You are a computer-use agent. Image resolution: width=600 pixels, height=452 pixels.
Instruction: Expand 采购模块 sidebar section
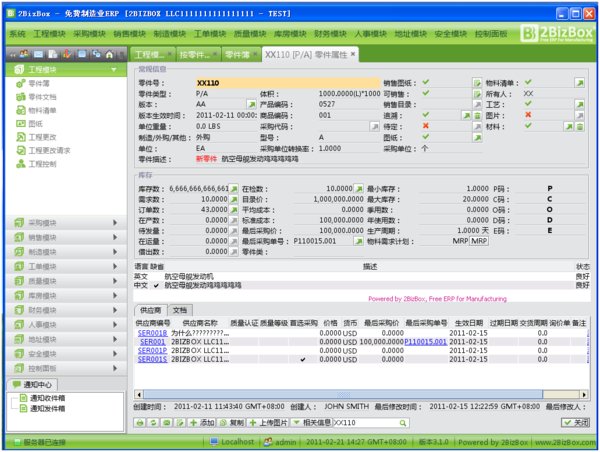66,223
